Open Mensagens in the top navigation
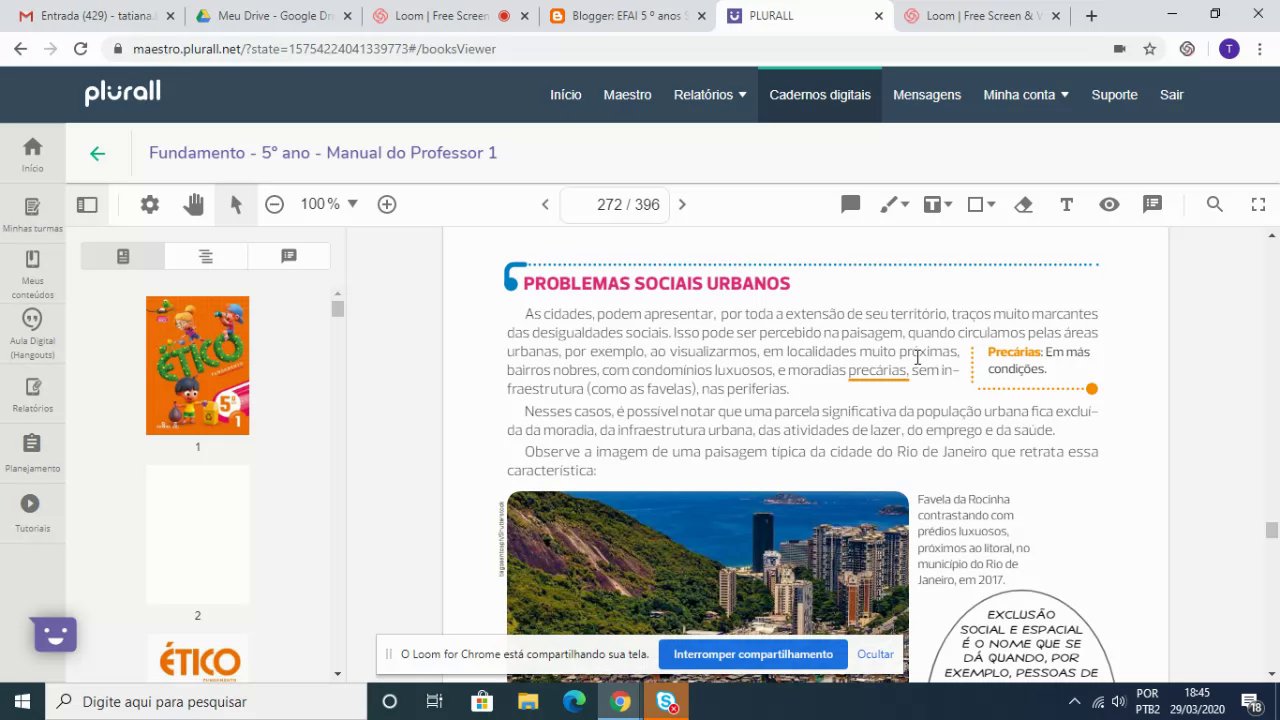The height and width of the screenshot is (720, 1280). click(927, 95)
